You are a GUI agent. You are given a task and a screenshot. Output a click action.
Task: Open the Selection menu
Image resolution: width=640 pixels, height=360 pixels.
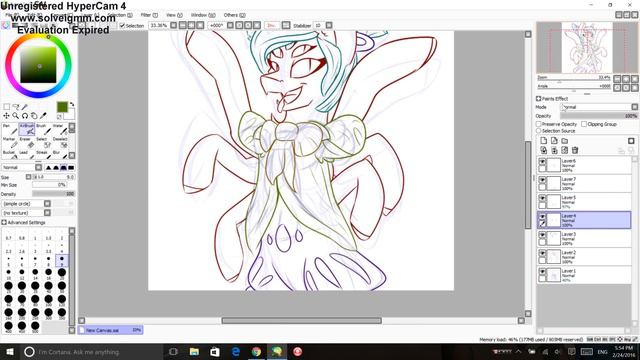[x=120, y=15]
